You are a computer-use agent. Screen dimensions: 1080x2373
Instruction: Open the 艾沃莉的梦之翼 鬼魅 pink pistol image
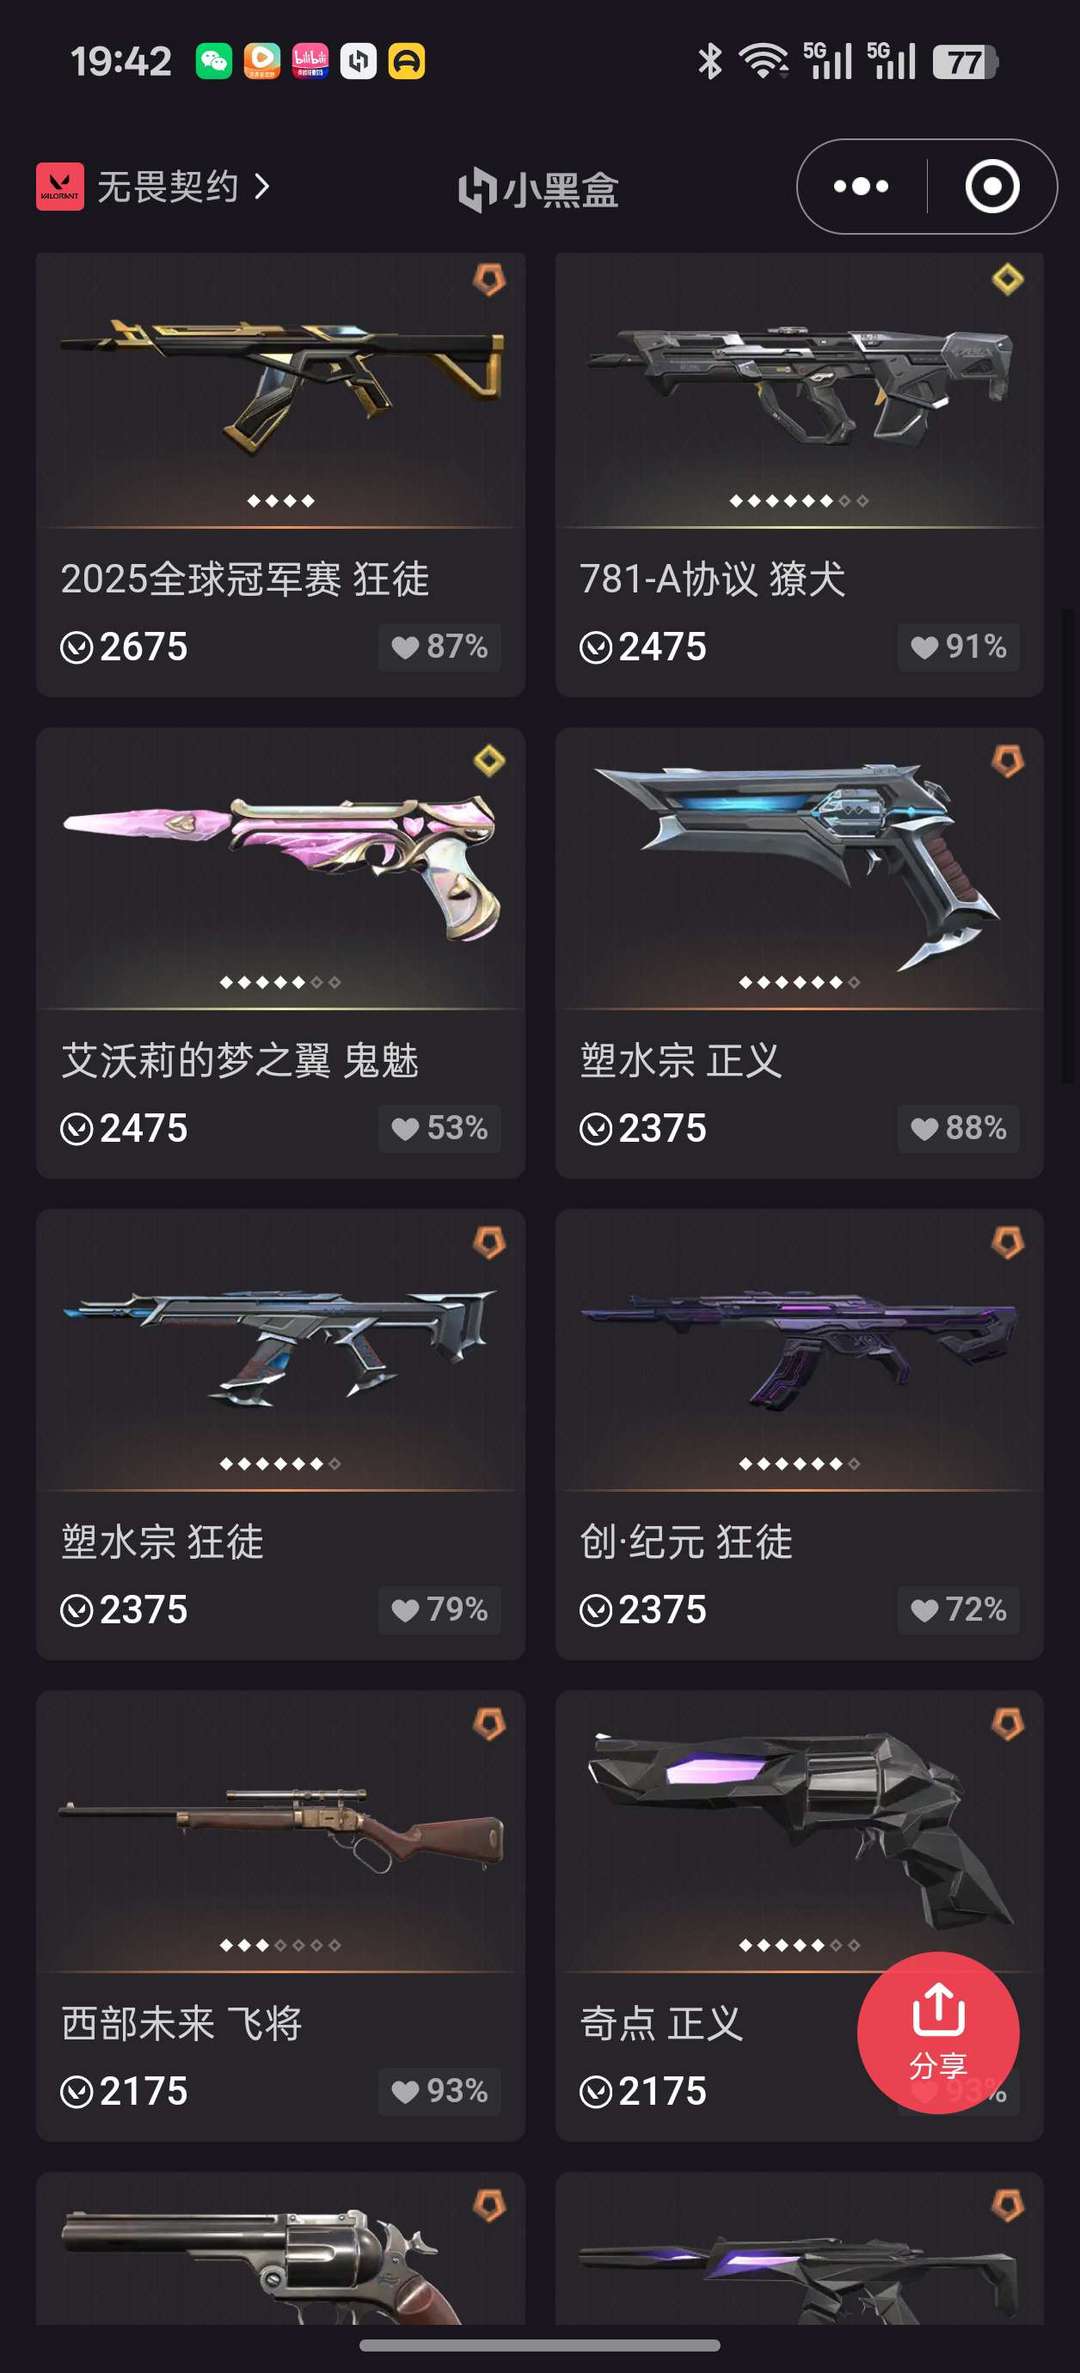click(x=282, y=867)
